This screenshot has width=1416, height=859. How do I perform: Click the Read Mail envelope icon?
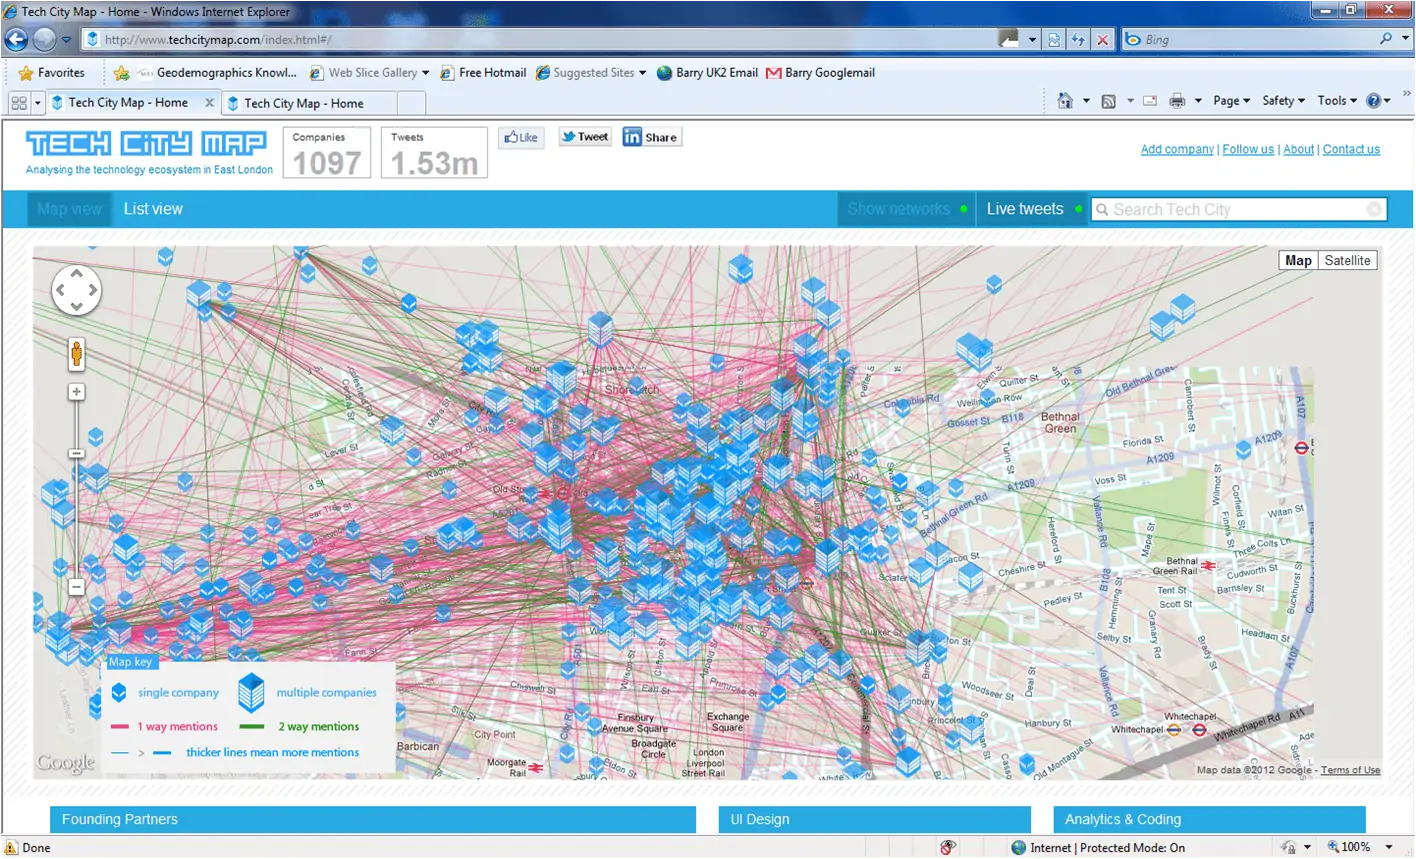pos(1150,101)
